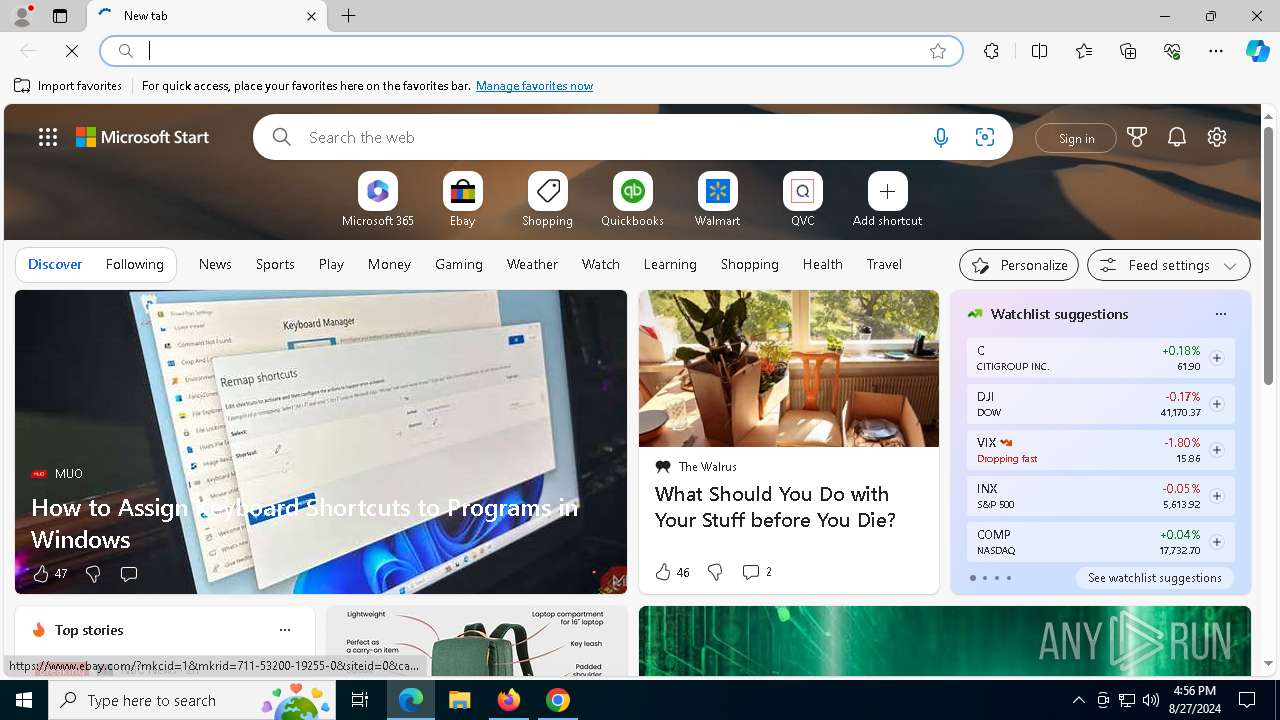Open the Extensions puzzle icon
This screenshot has height=720, width=1280.
coord(991,51)
